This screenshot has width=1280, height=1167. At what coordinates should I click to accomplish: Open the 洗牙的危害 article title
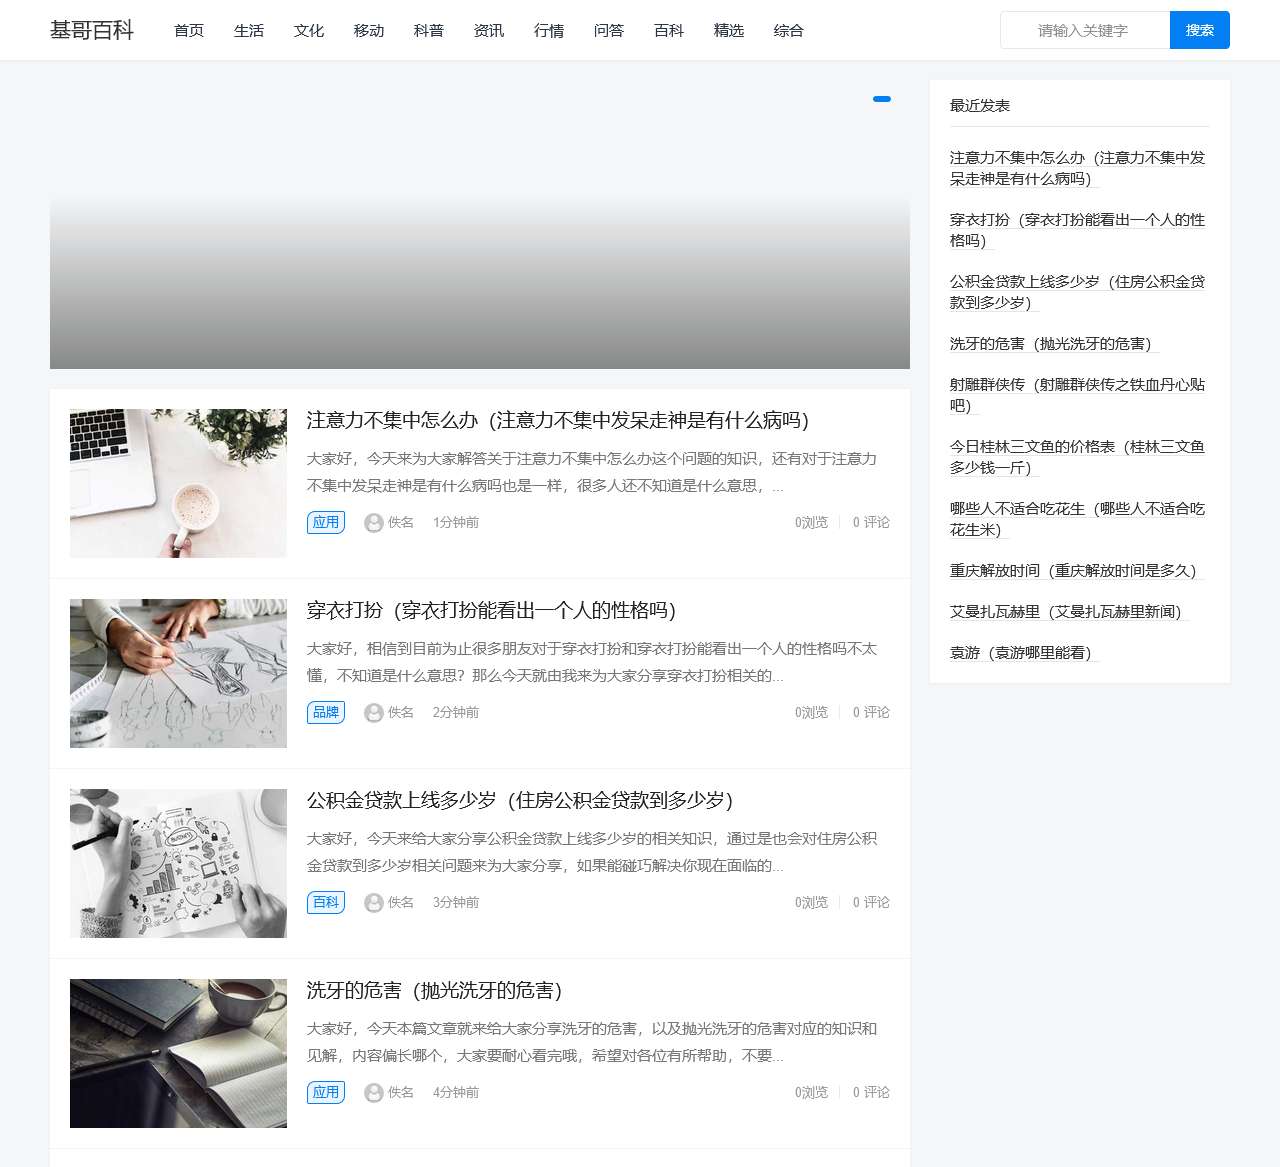tap(434, 990)
